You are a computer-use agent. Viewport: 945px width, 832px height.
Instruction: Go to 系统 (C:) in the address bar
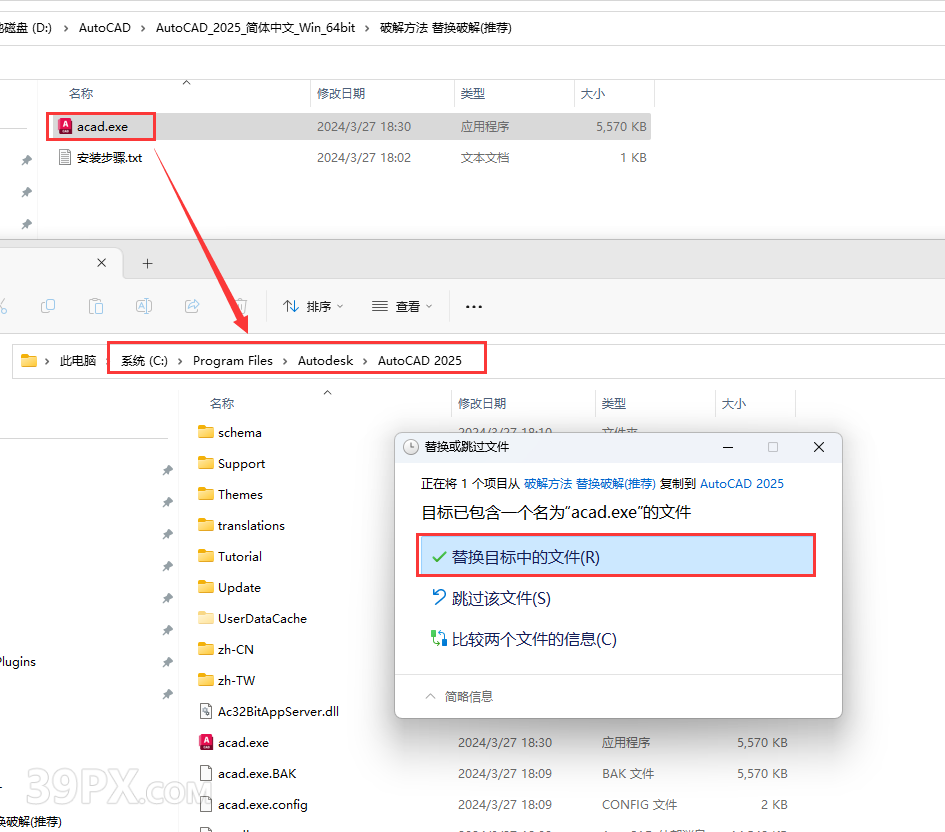144,360
